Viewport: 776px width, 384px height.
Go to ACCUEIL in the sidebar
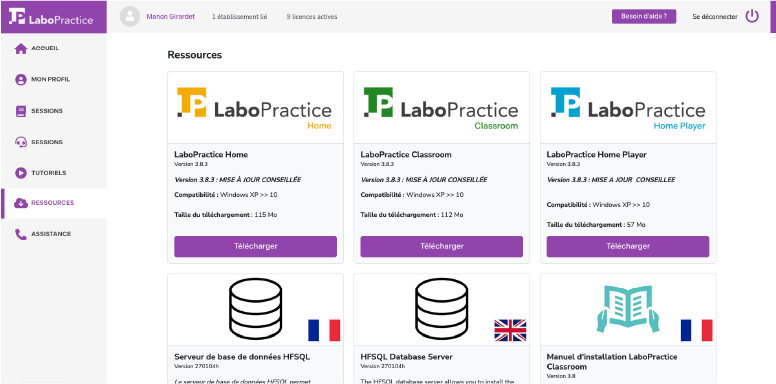tap(45, 48)
